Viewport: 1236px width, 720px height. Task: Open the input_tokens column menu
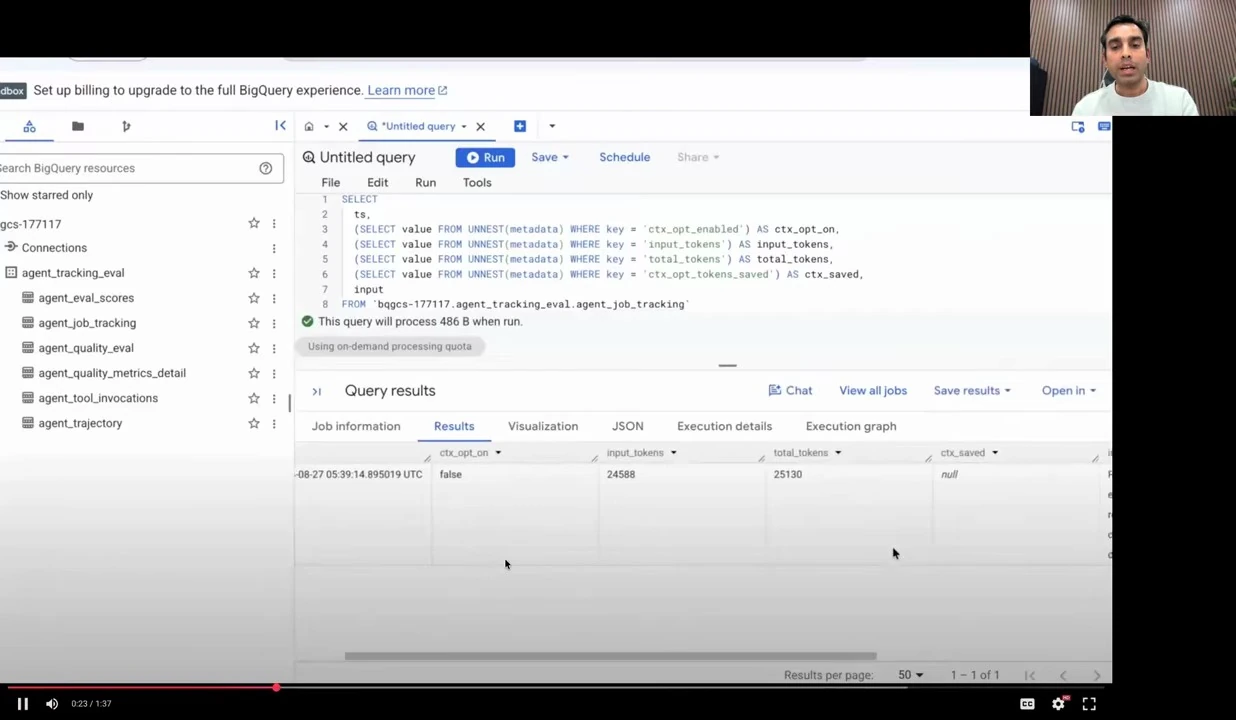pos(673,453)
